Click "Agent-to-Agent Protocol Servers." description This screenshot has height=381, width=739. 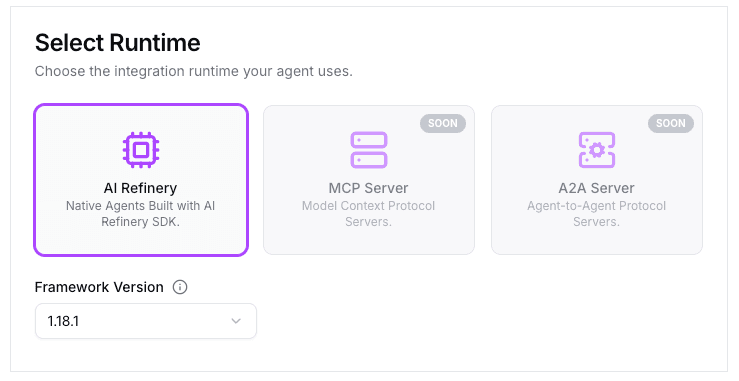pyautogui.click(x=597, y=214)
